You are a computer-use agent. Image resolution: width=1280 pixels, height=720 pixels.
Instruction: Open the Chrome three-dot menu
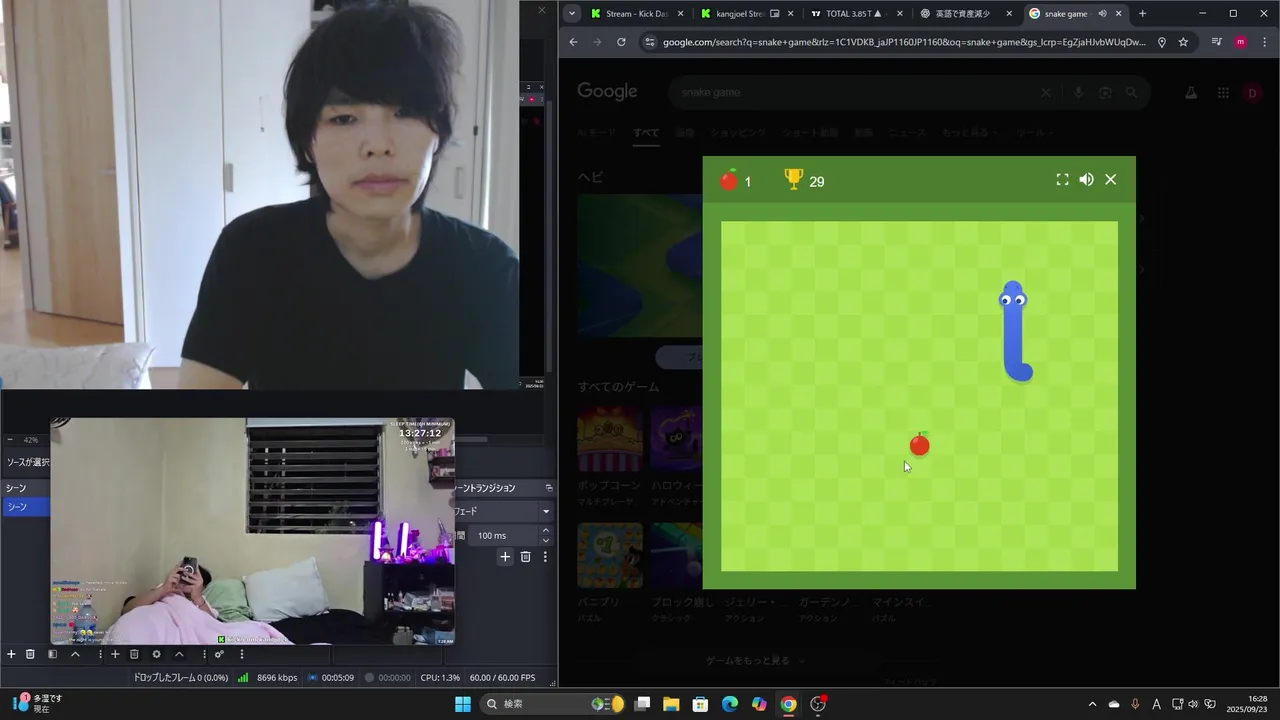[1263, 42]
